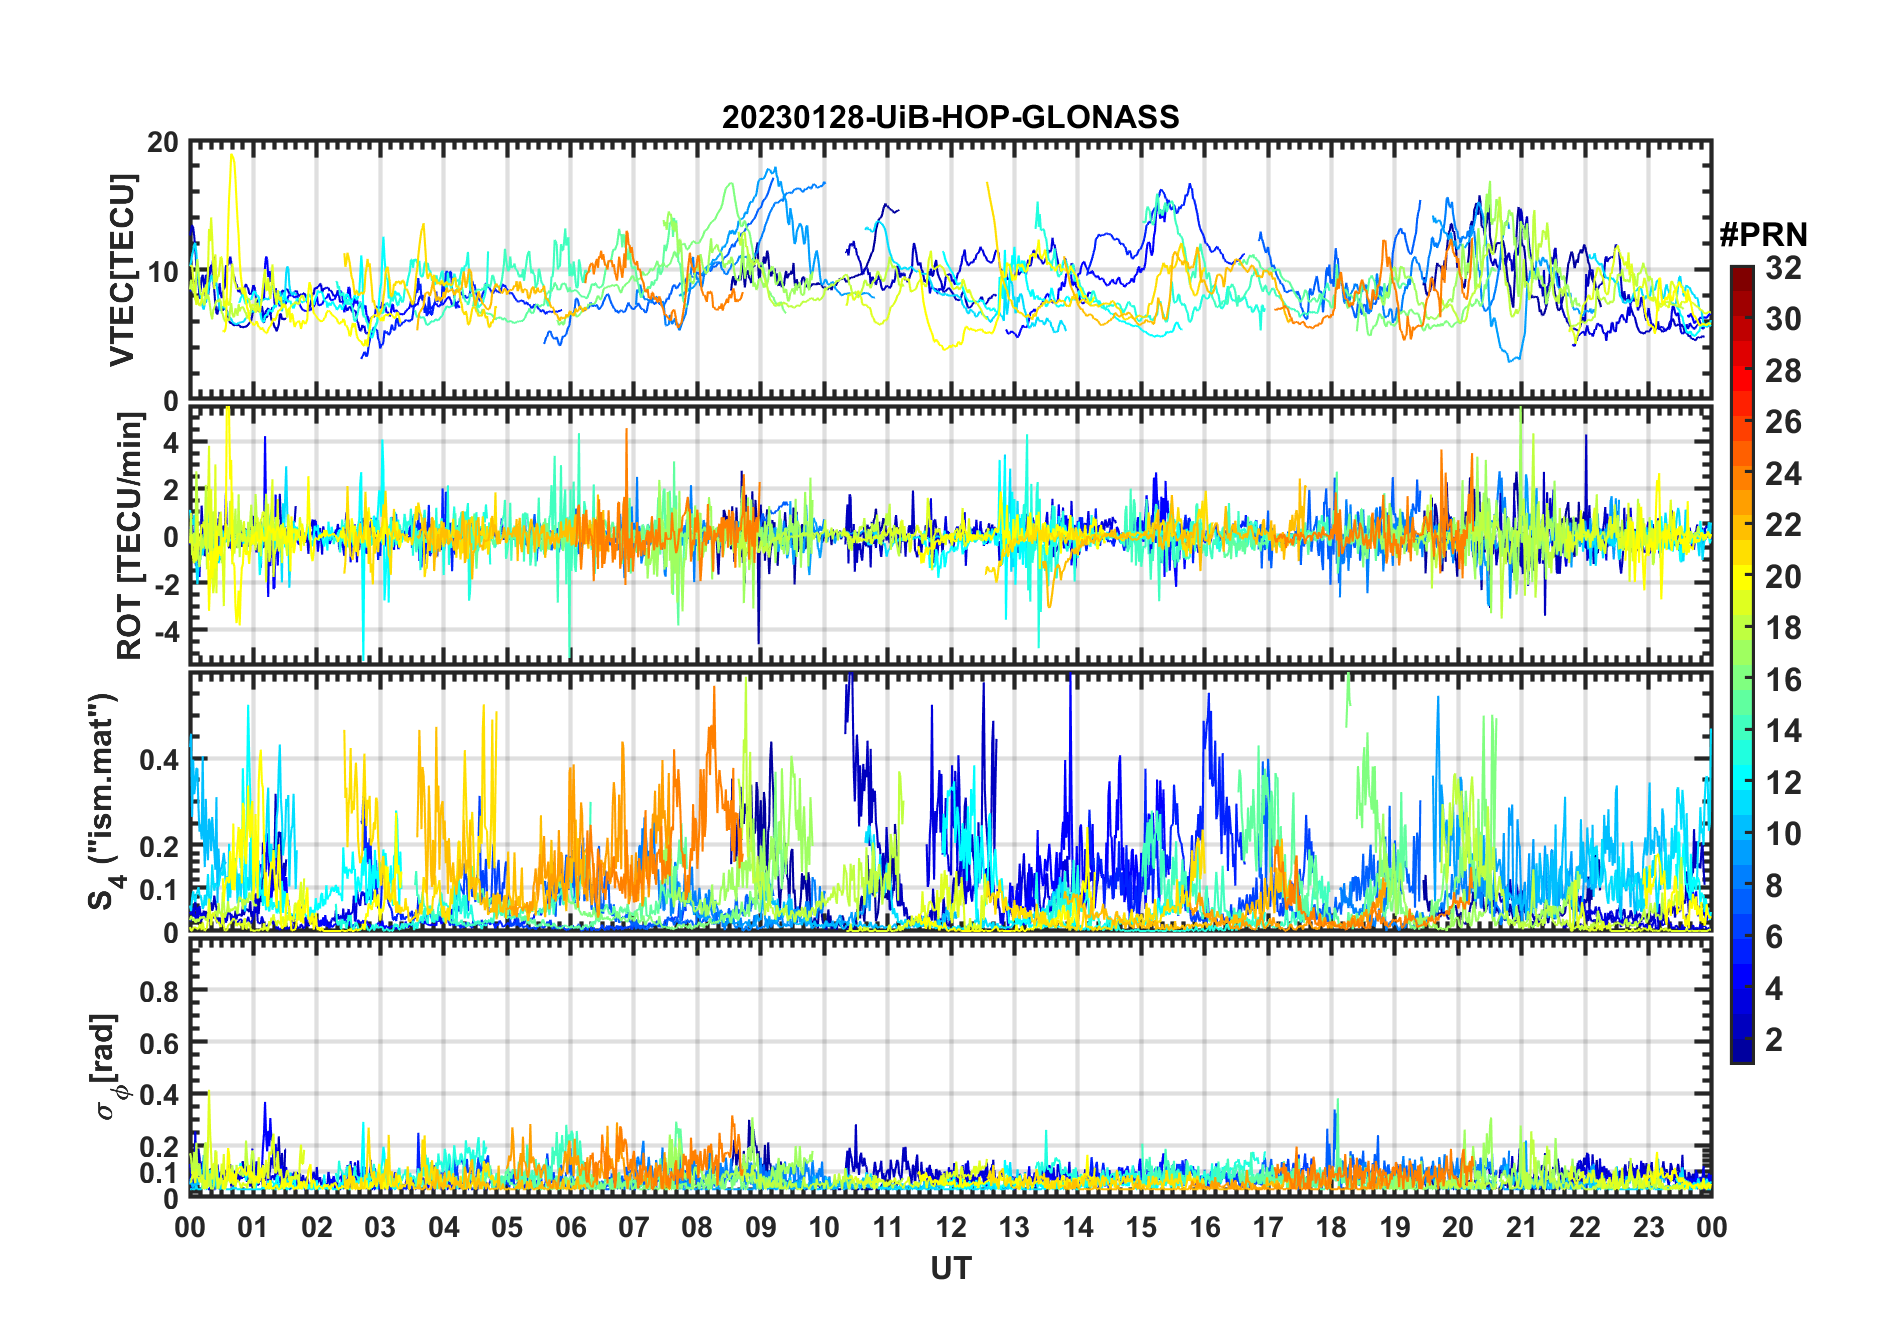
Task: Click the colorbar tick label 24
Action: pyautogui.click(x=1783, y=474)
